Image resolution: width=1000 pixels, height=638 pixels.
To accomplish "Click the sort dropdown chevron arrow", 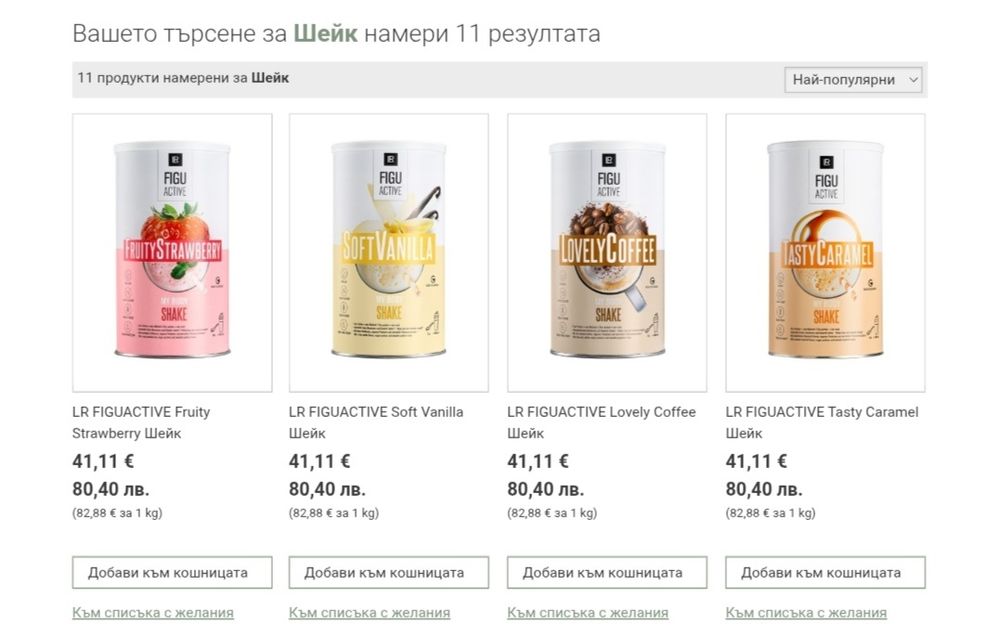I will pos(913,80).
